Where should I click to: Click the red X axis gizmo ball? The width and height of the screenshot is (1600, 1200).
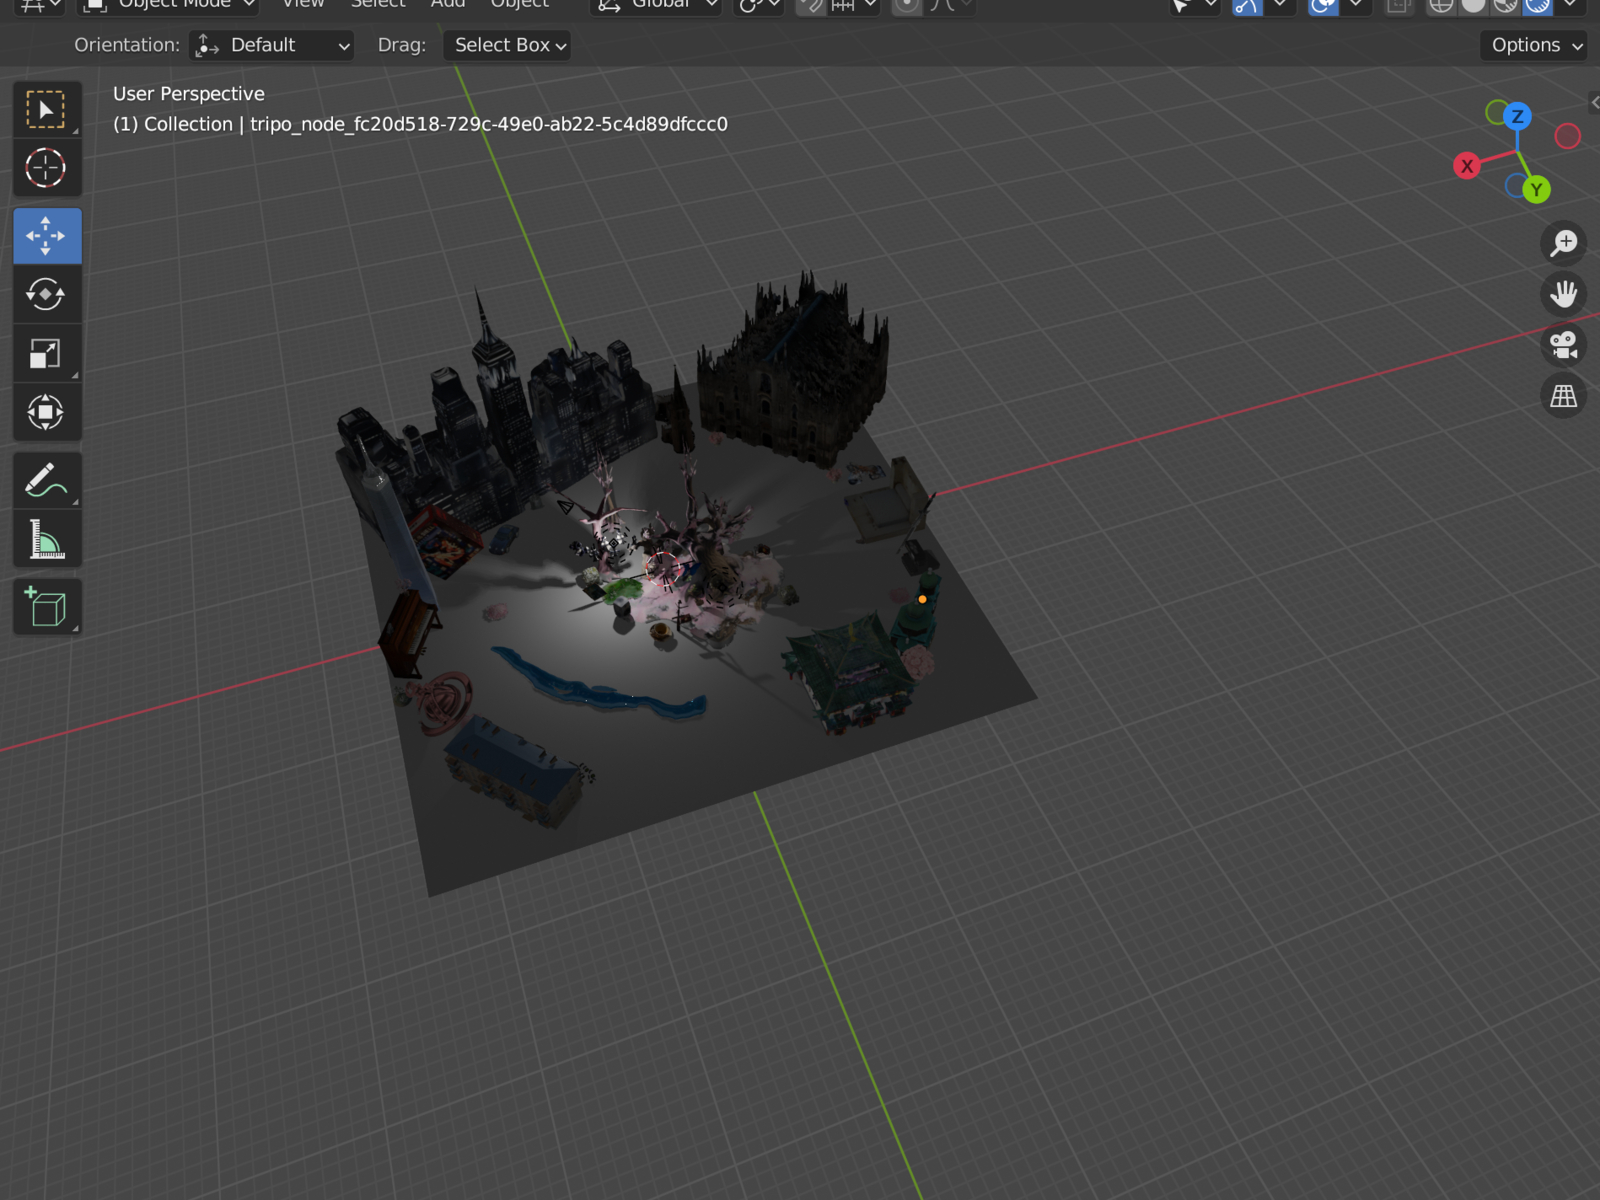1467,167
